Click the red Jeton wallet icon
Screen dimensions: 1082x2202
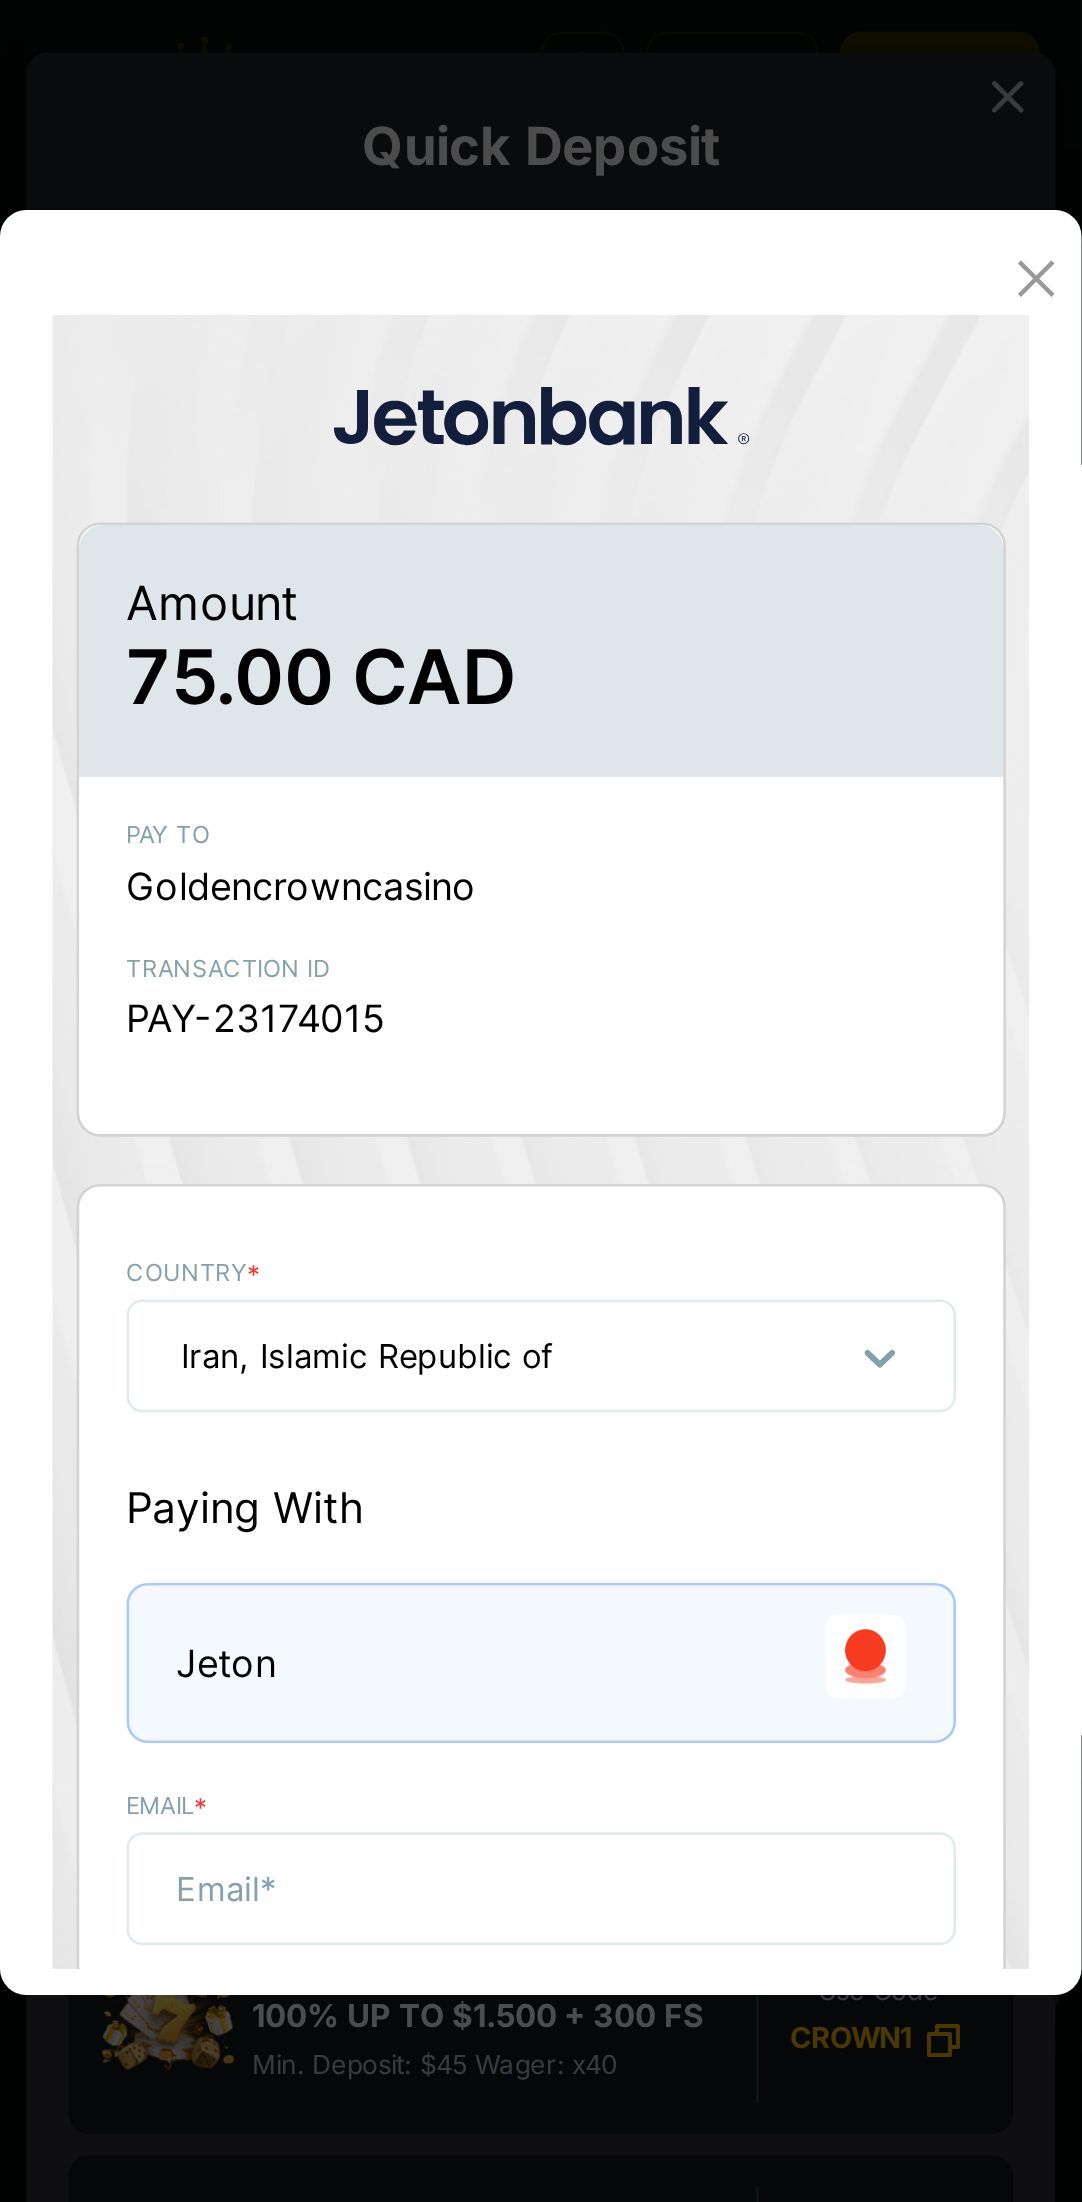tap(865, 1656)
